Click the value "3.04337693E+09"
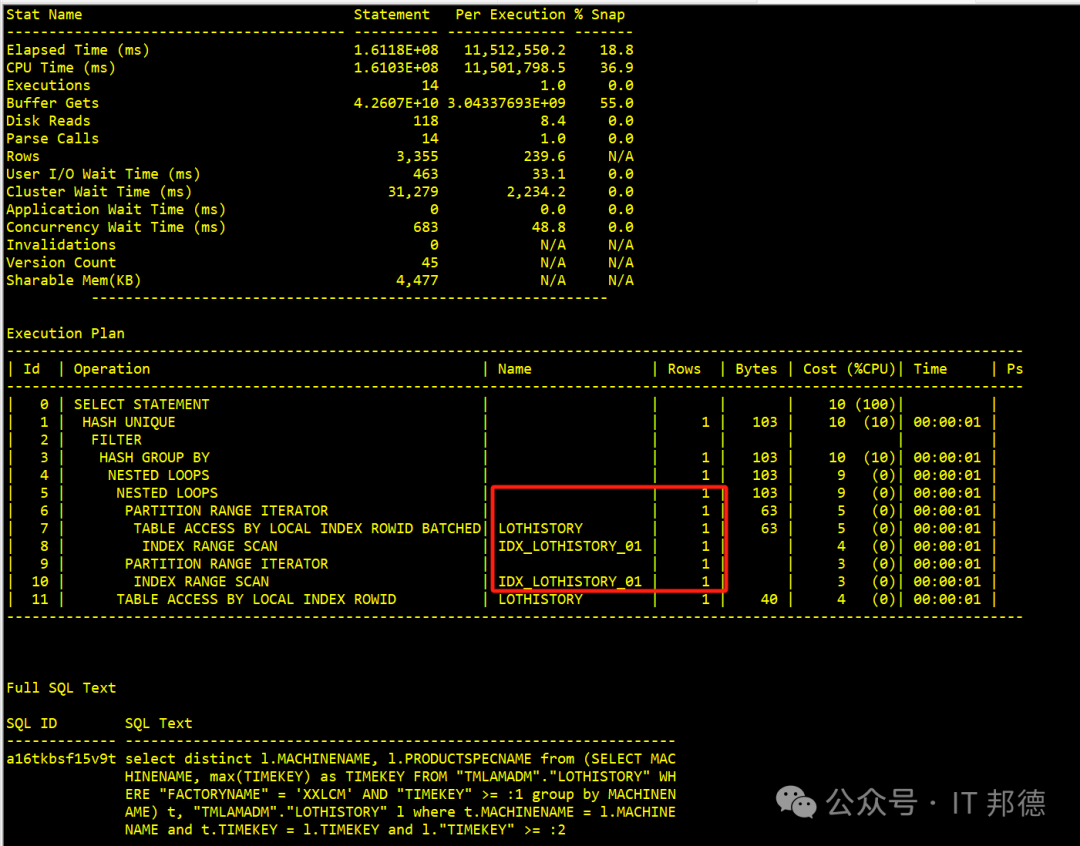Image resolution: width=1080 pixels, height=846 pixels. point(506,103)
